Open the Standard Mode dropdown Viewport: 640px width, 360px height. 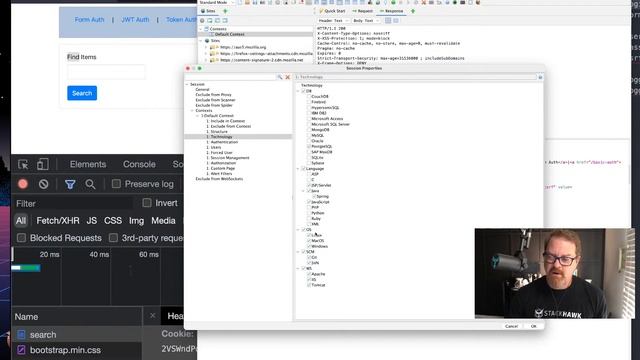[x=217, y=2]
